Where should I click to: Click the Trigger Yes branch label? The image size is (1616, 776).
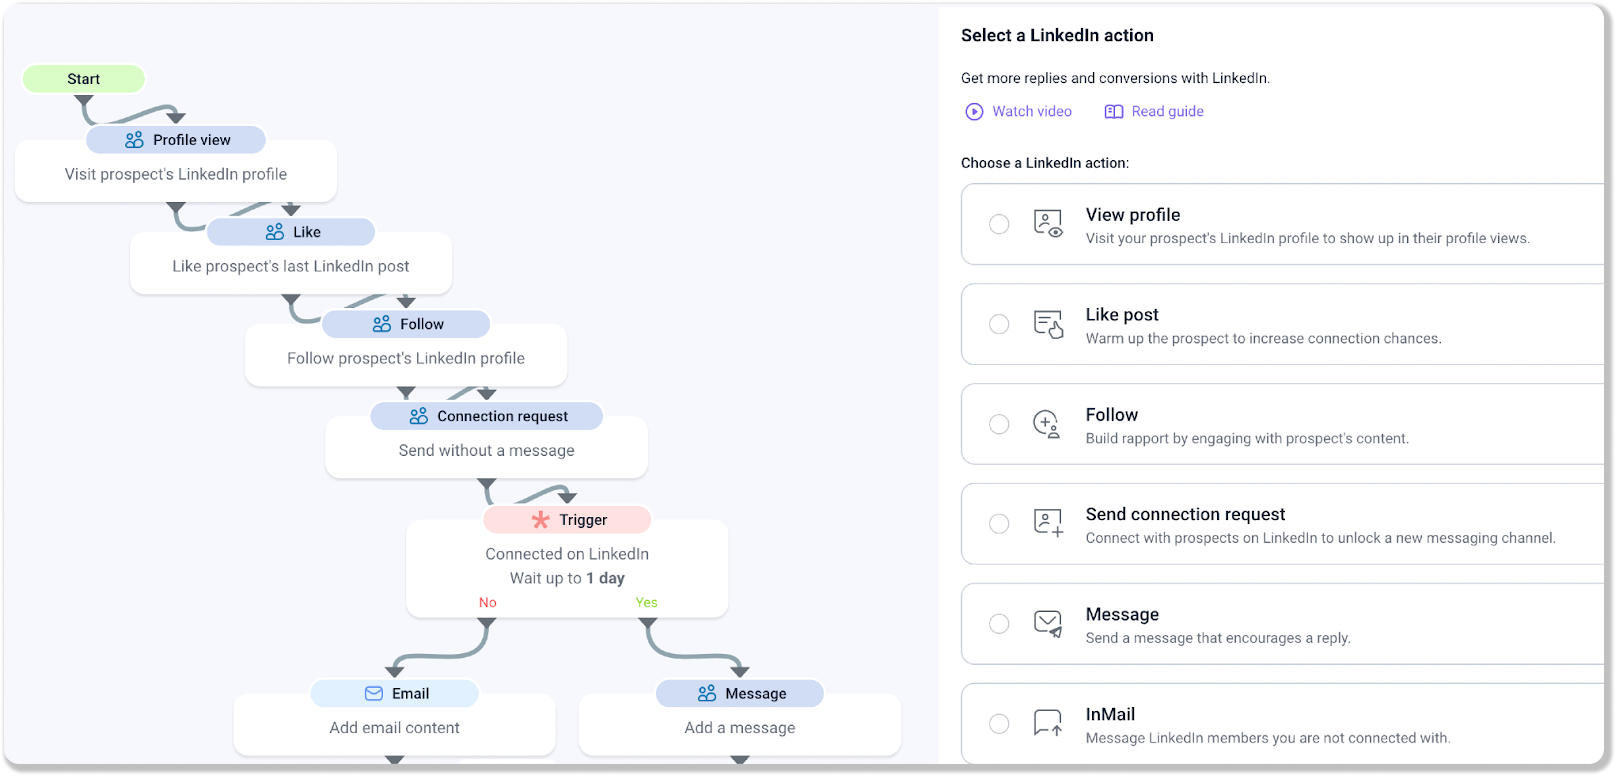pyautogui.click(x=647, y=603)
